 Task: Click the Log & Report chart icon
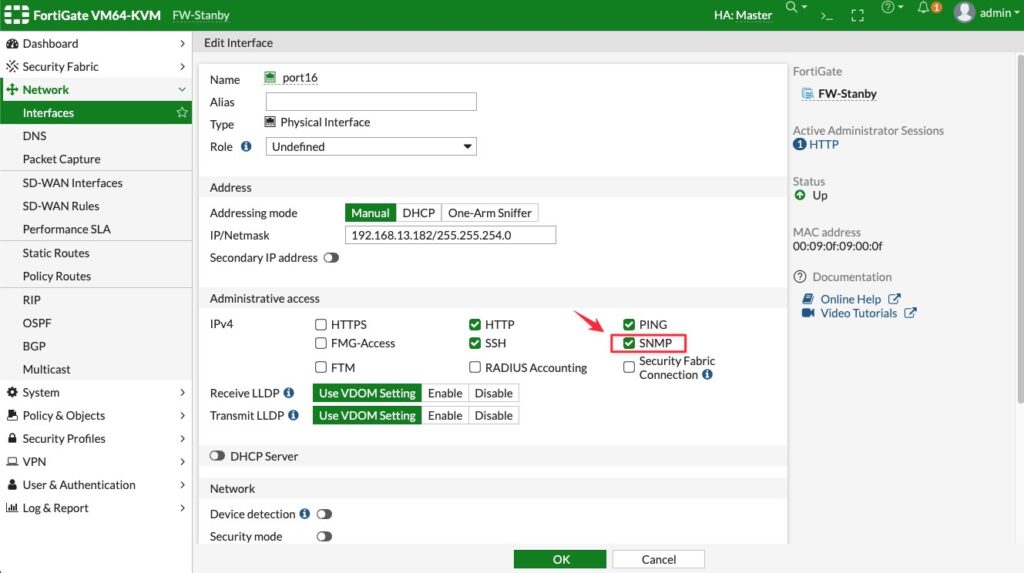(x=12, y=508)
